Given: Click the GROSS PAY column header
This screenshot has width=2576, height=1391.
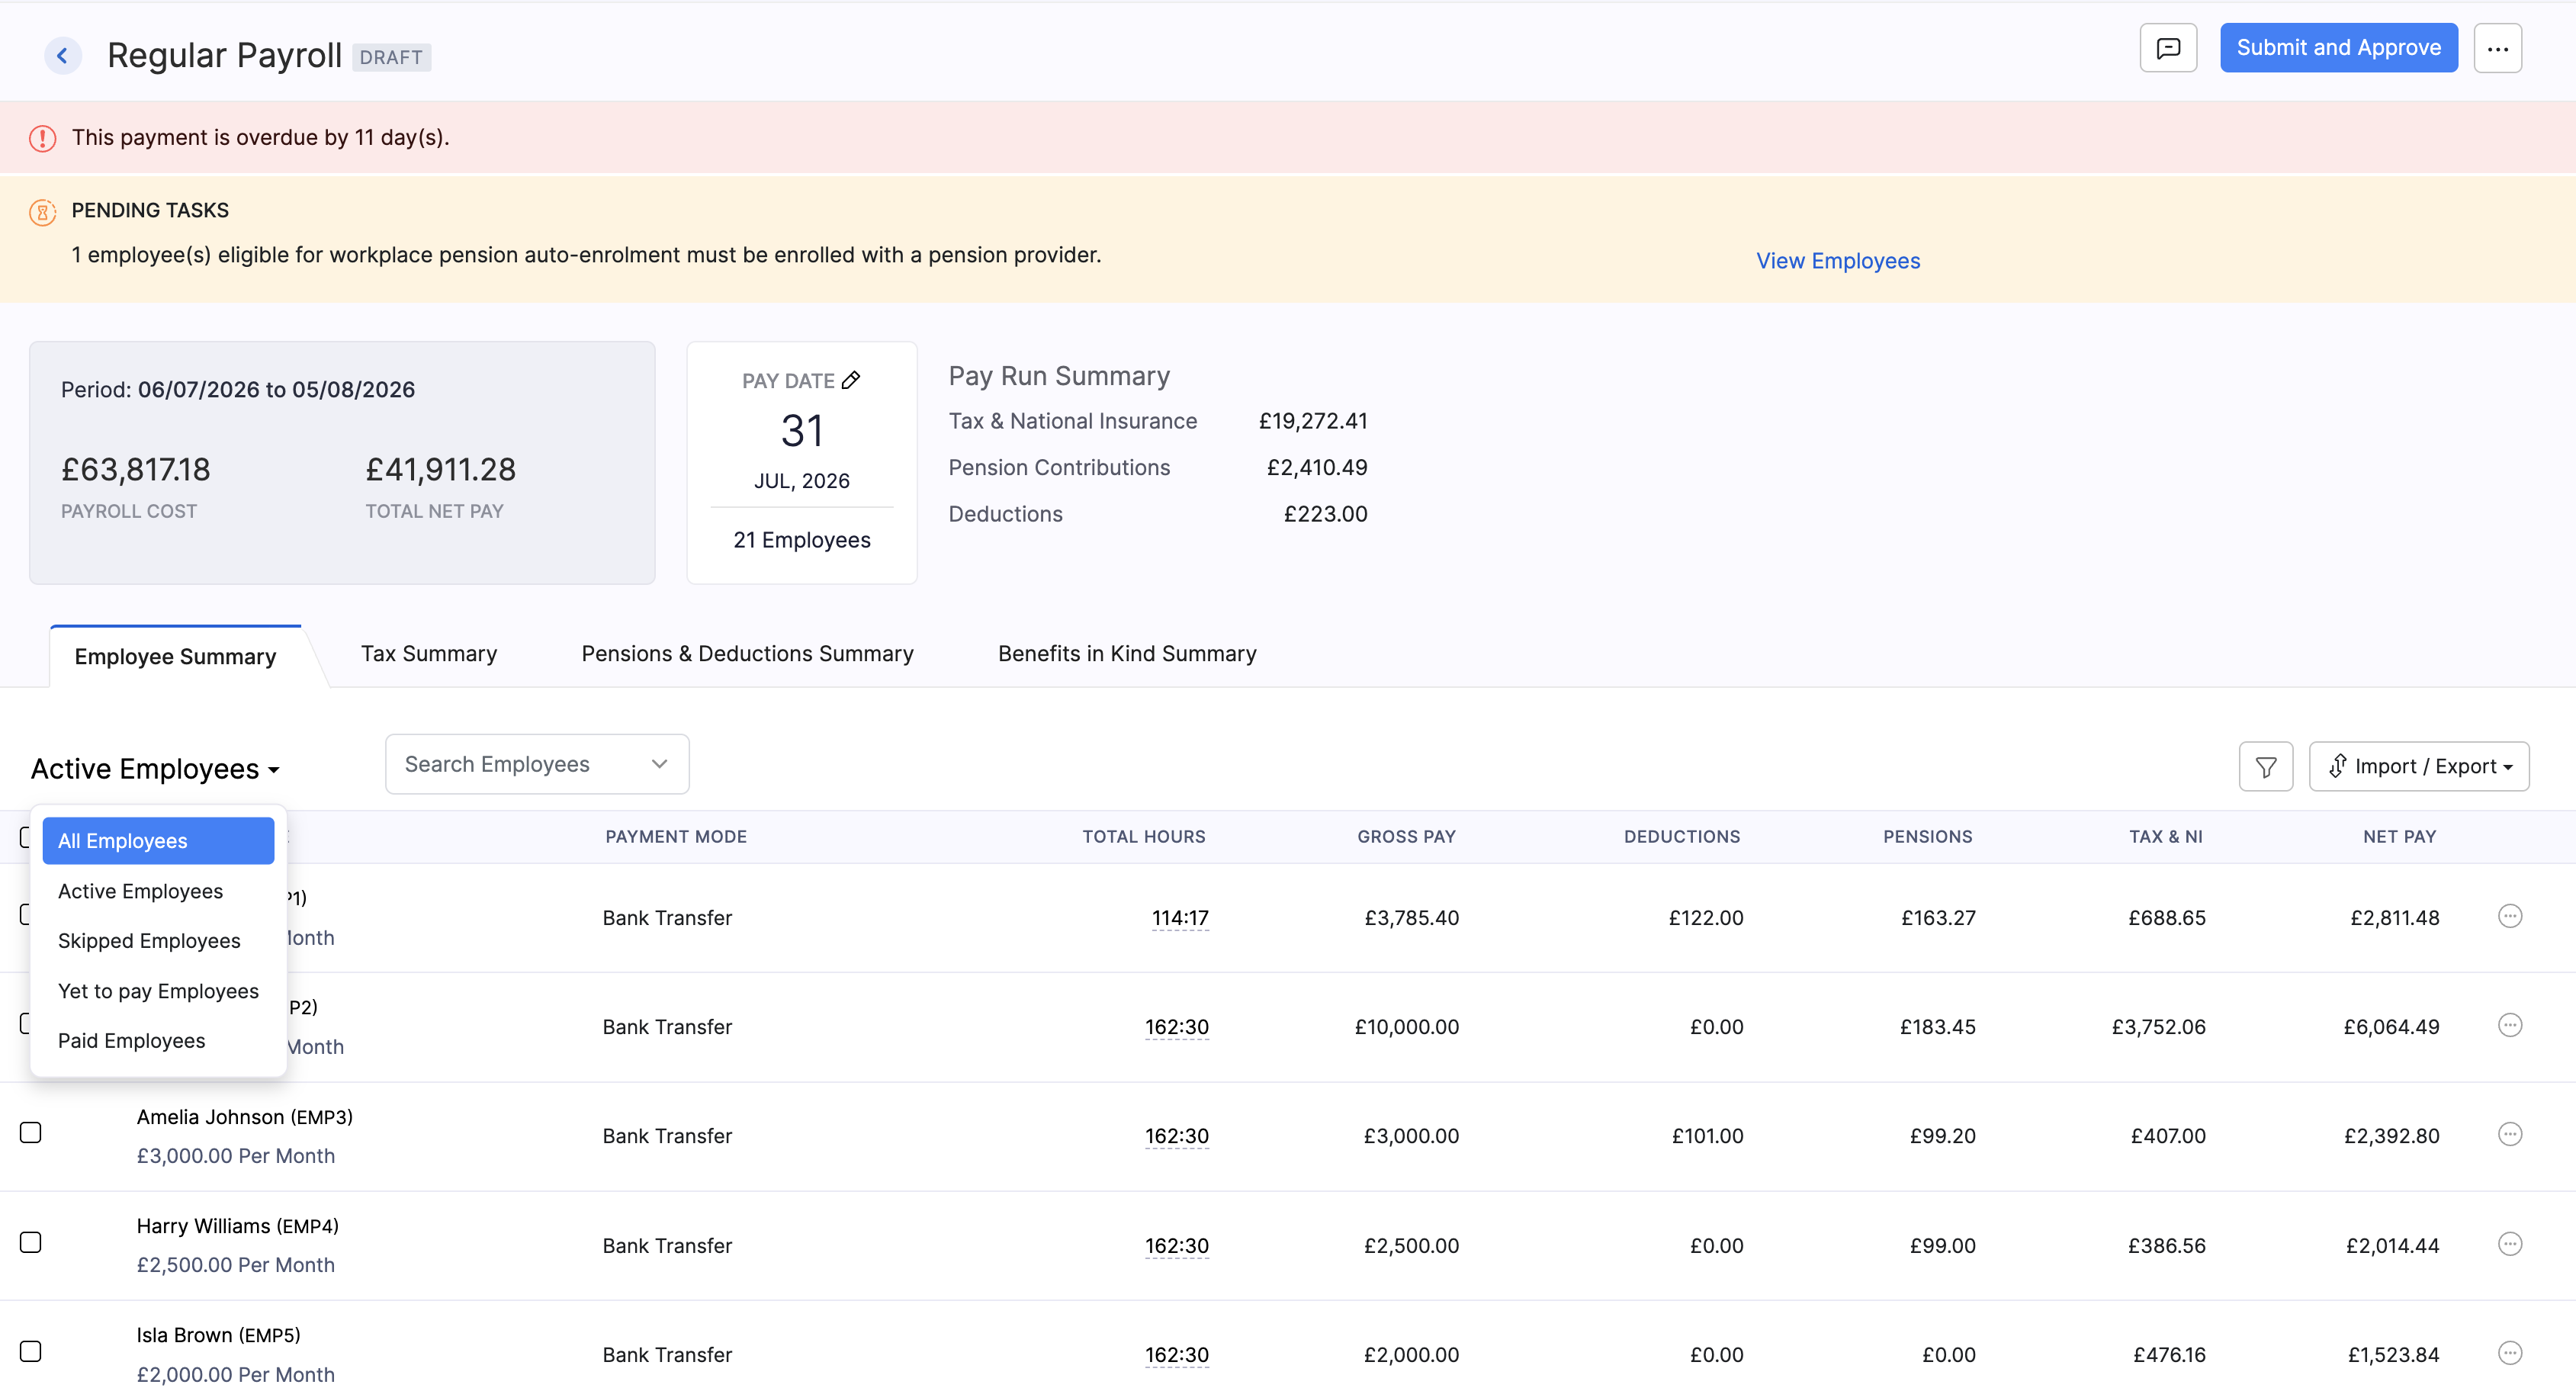Looking at the screenshot, I should click(1406, 837).
